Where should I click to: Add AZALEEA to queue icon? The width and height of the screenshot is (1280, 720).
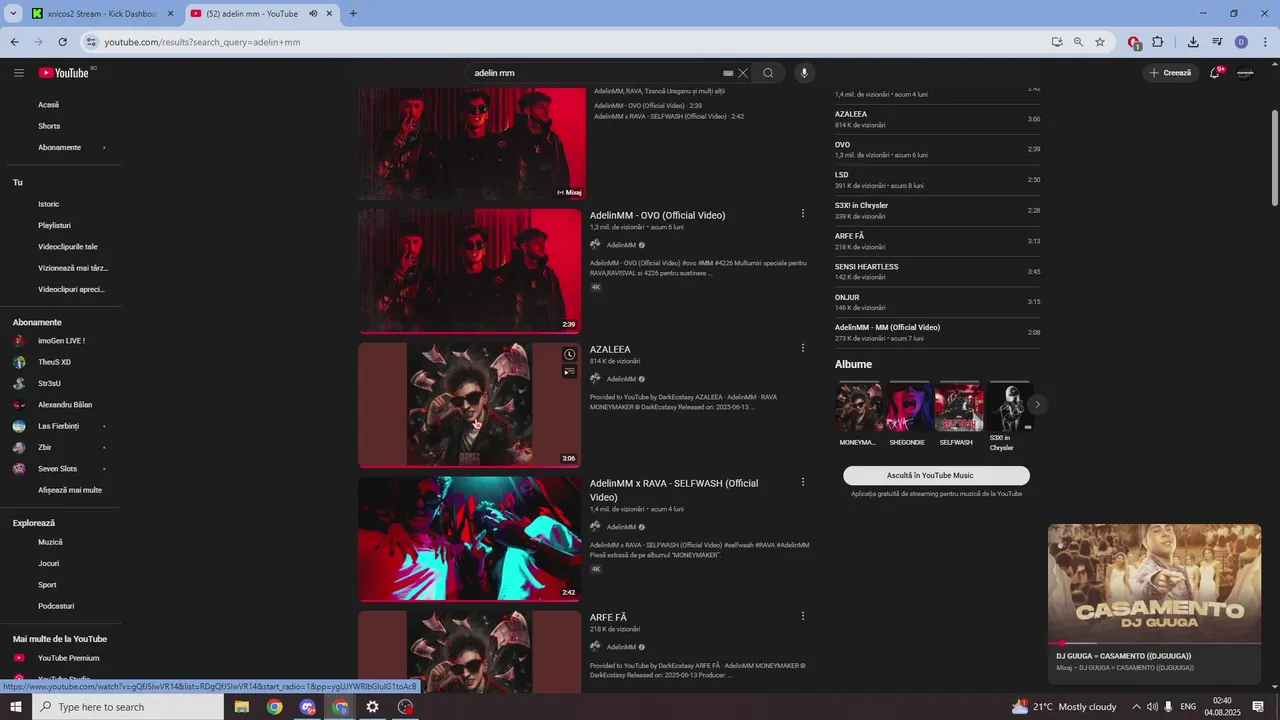click(x=569, y=372)
